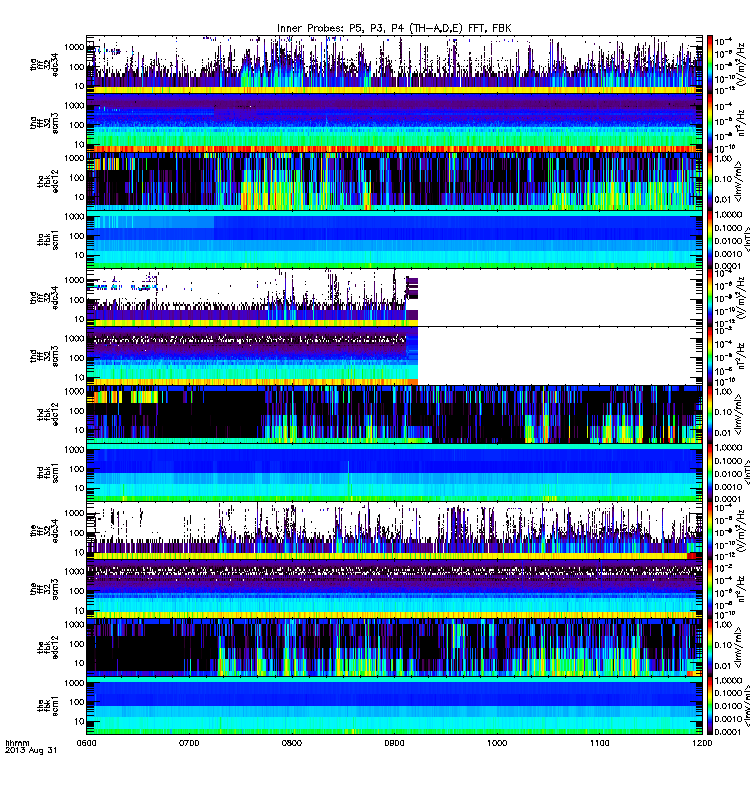Click inside the tha fbk edc12 spectrogram
Image resolution: width=750 pixels, height=800 pixels.
point(394,181)
